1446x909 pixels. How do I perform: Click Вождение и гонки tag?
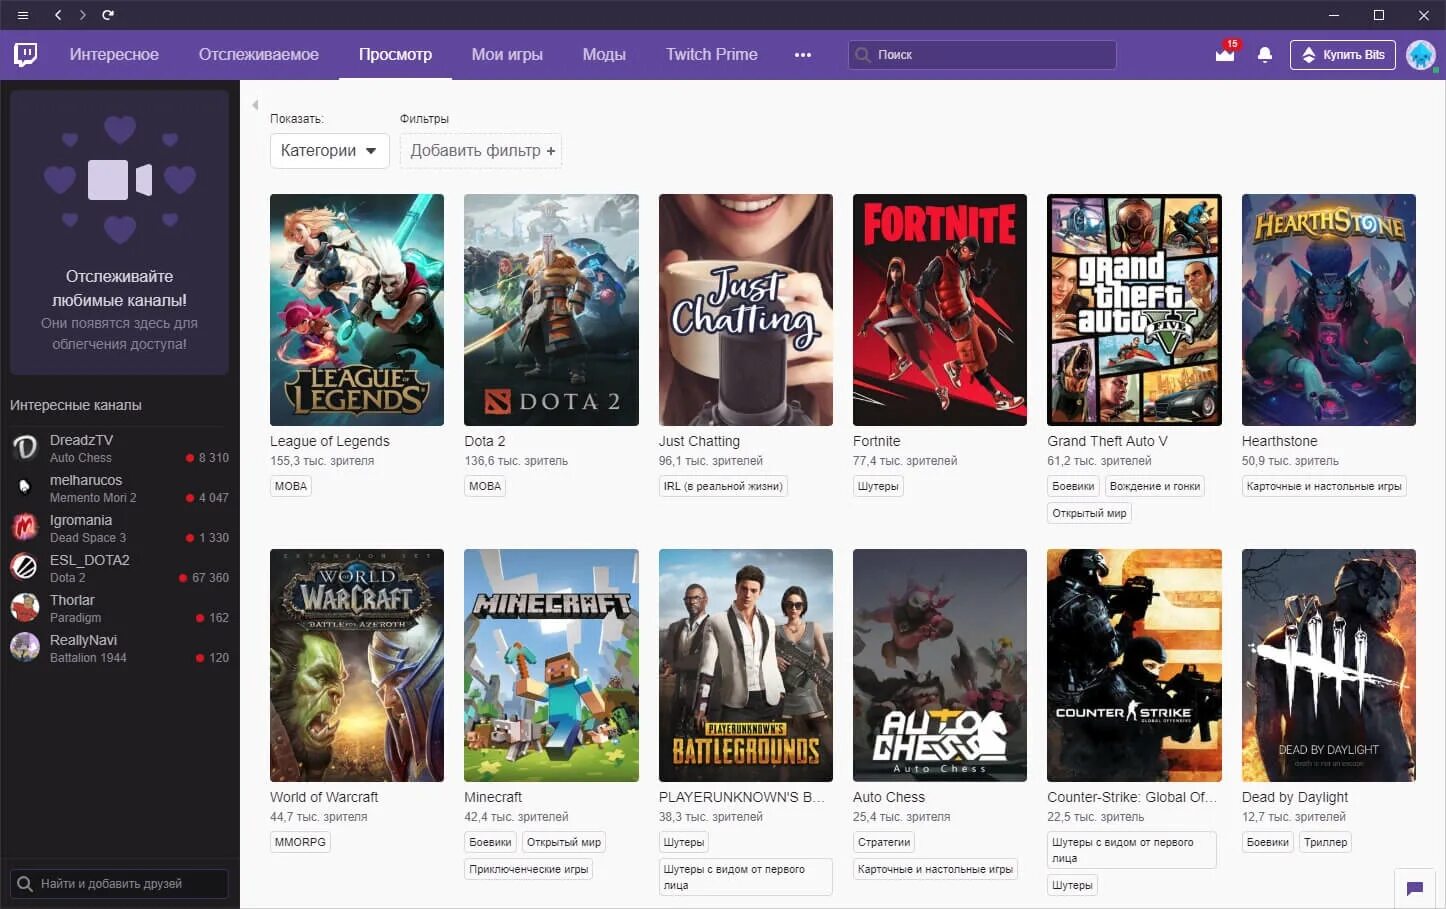coord(1155,486)
